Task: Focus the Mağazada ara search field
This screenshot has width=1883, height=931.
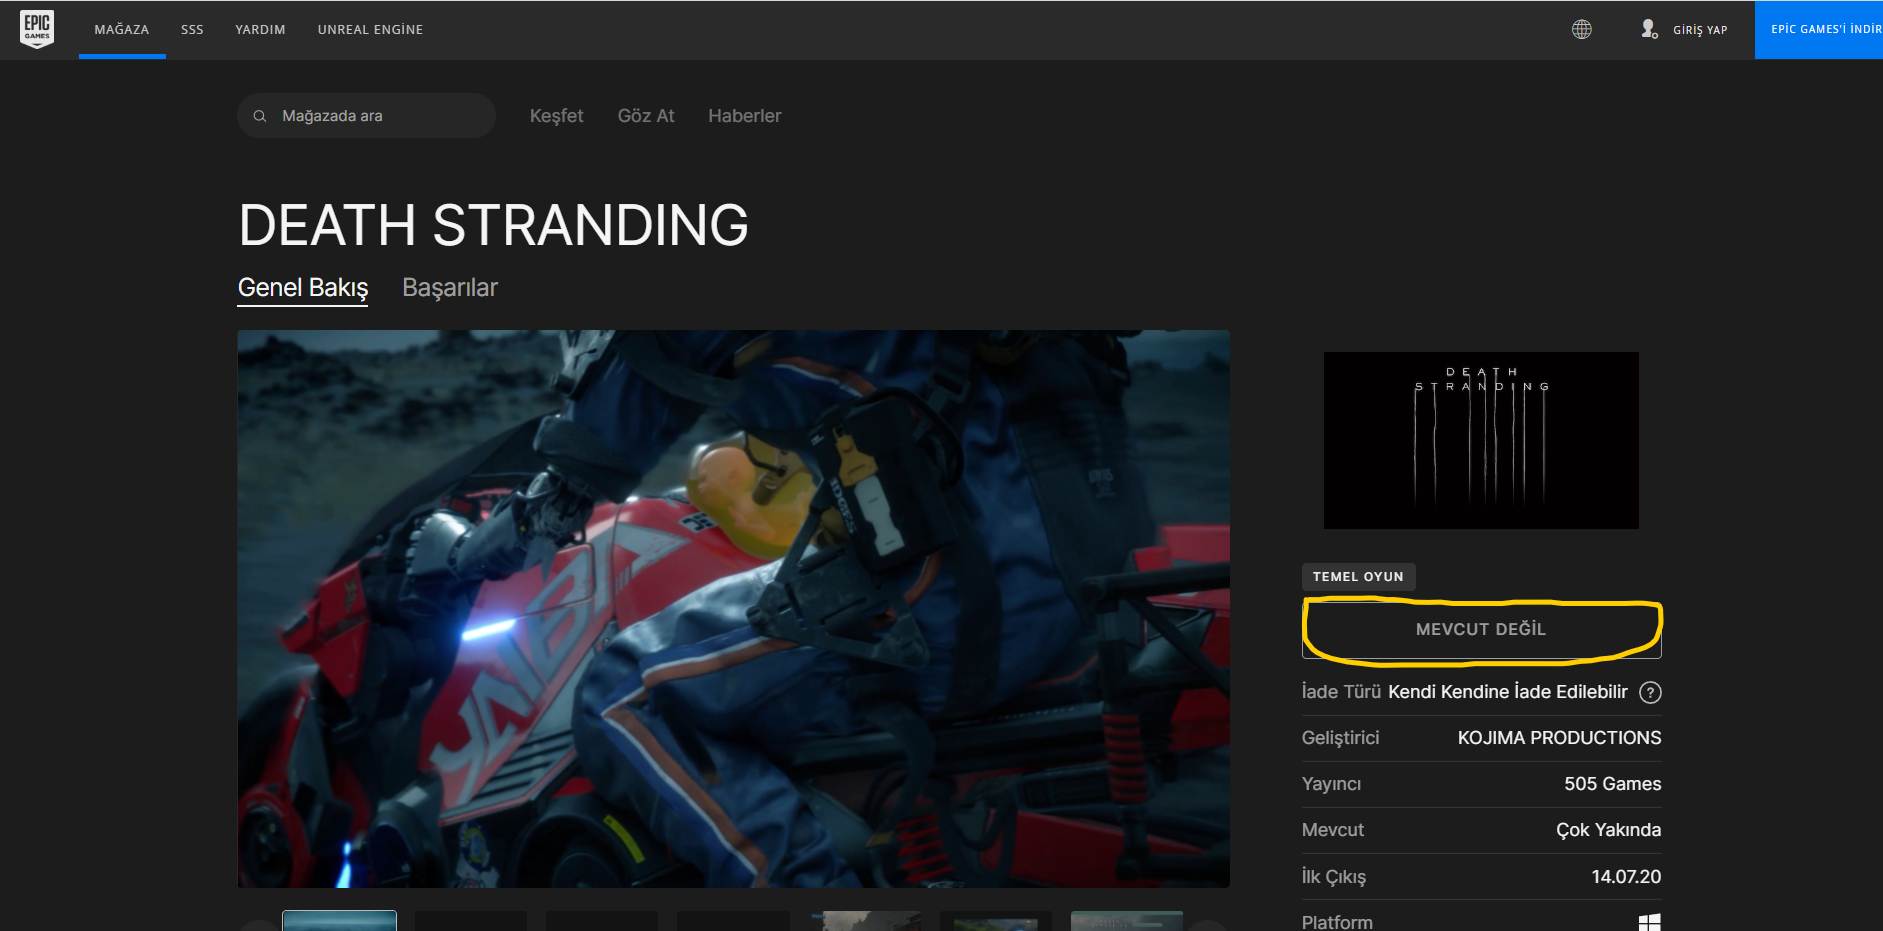Action: [367, 116]
